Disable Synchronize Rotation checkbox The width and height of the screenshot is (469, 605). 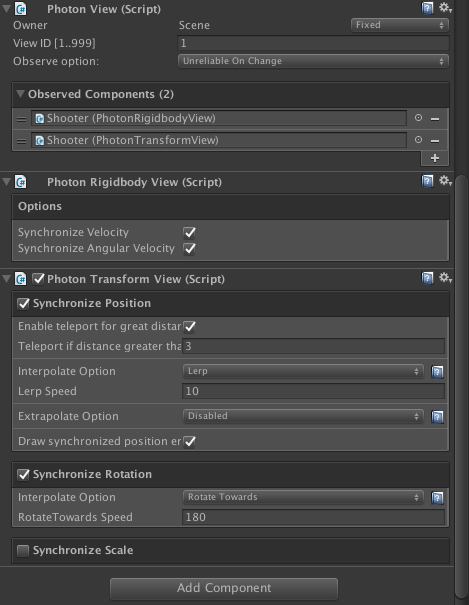[23, 475]
